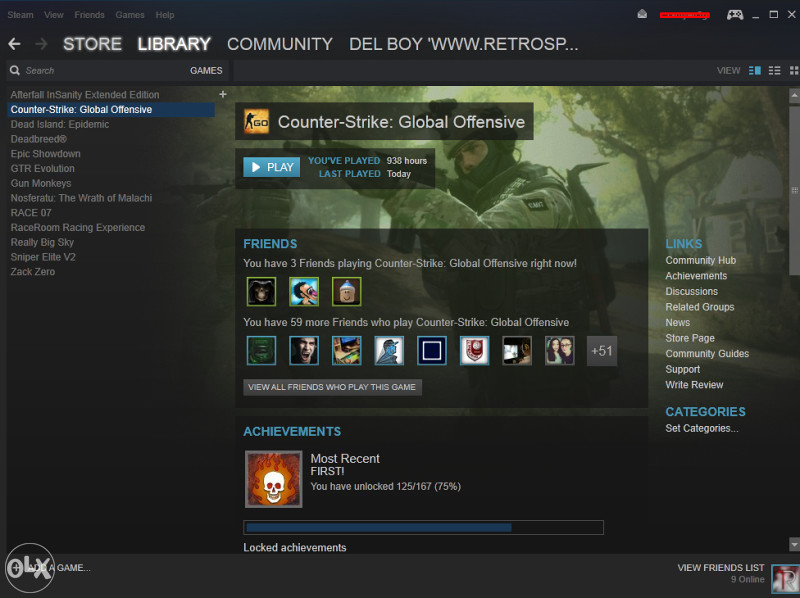Switch to grid view layout icon
This screenshot has height=598, width=800.
tap(794, 70)
